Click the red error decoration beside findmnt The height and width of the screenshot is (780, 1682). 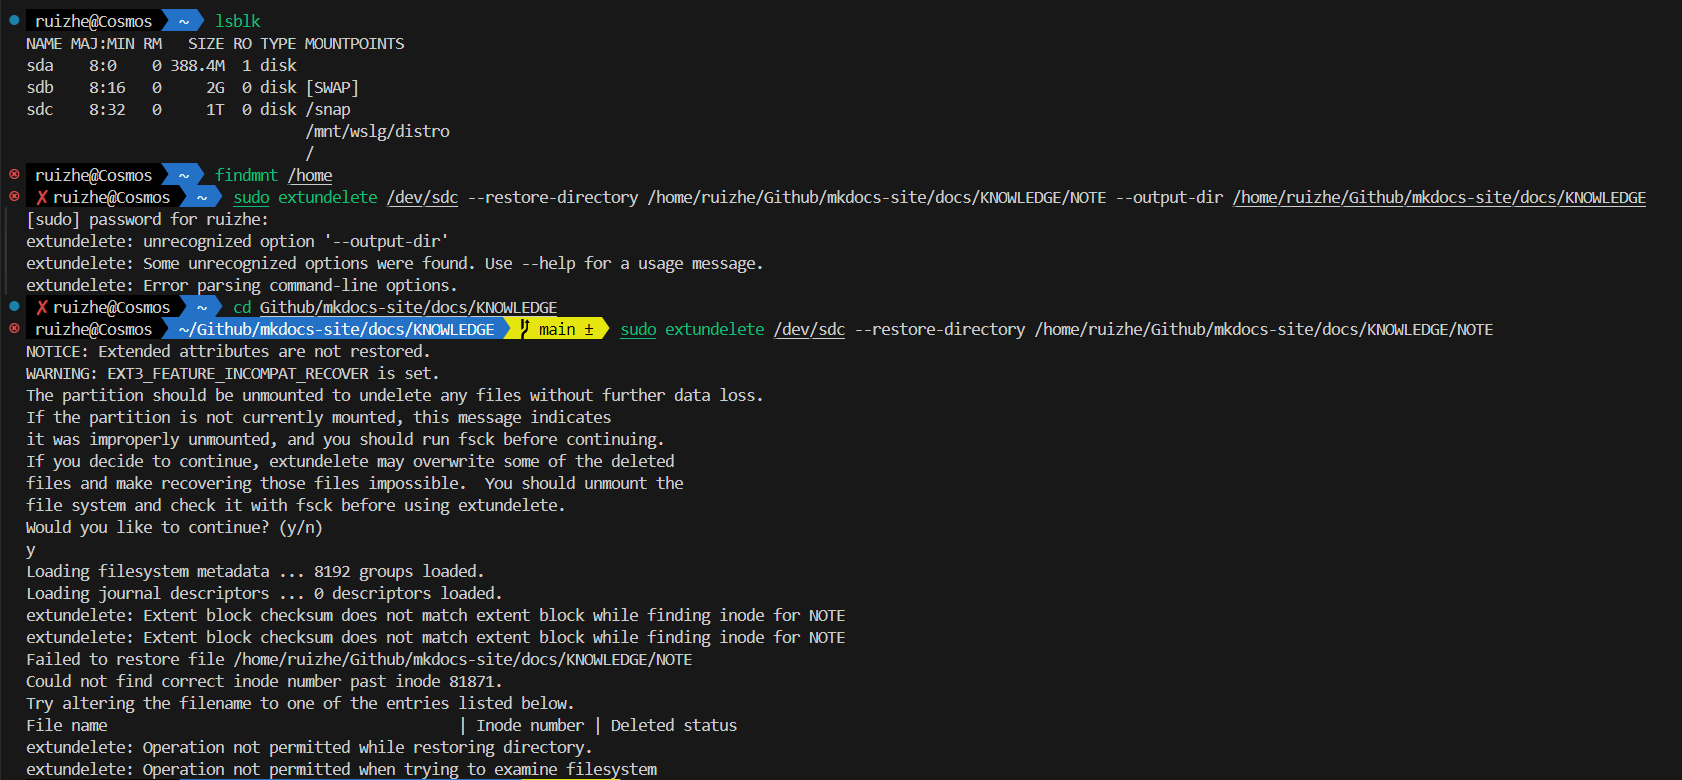pos(14,174)
